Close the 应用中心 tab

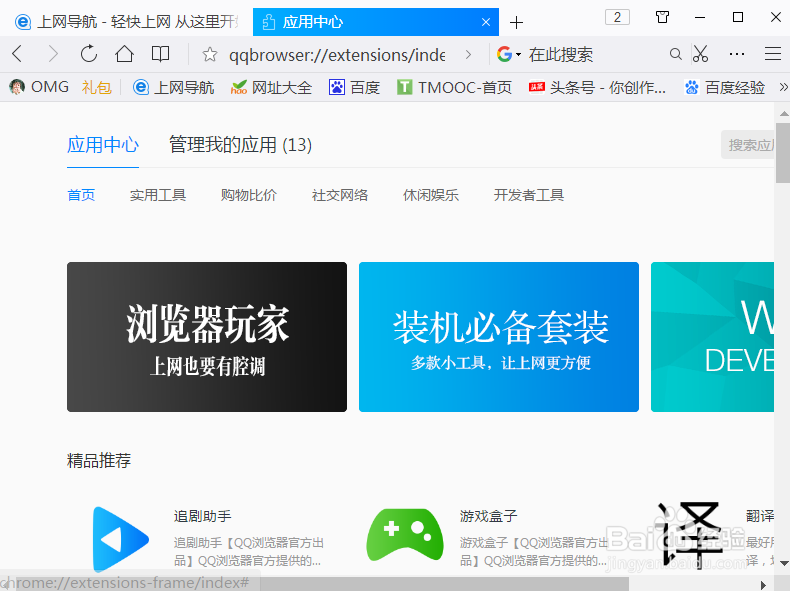click(x=486, y=22)
